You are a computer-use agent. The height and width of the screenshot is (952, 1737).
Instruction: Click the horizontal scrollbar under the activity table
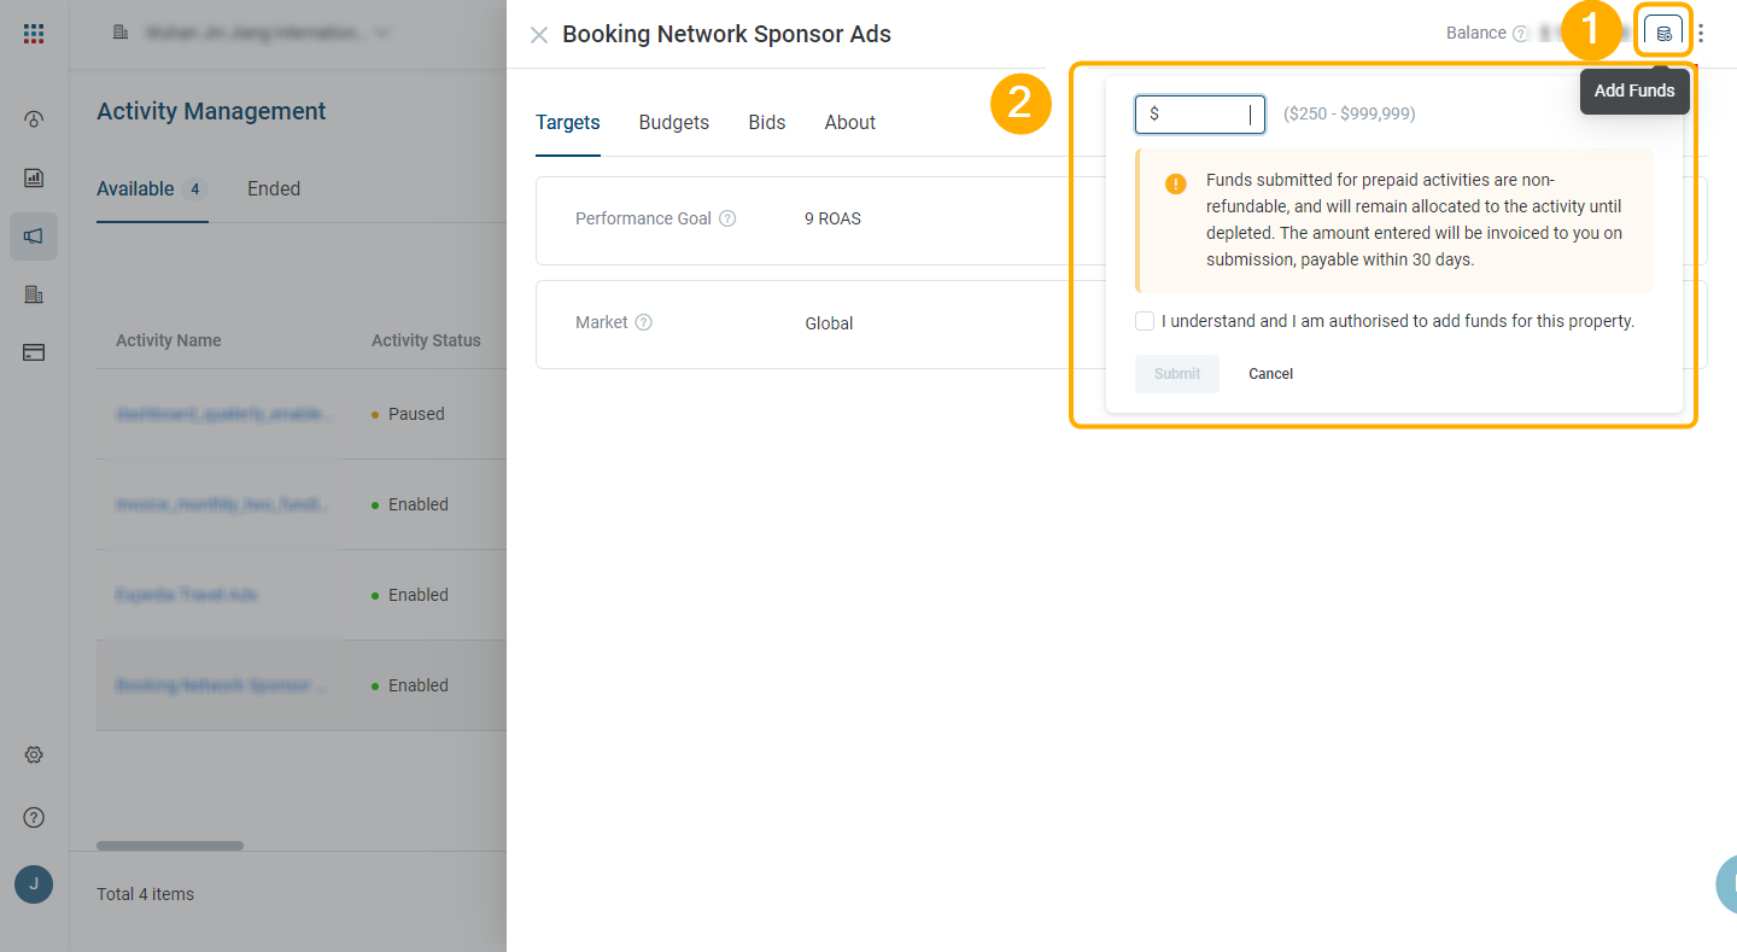click(x=170, y=846)
